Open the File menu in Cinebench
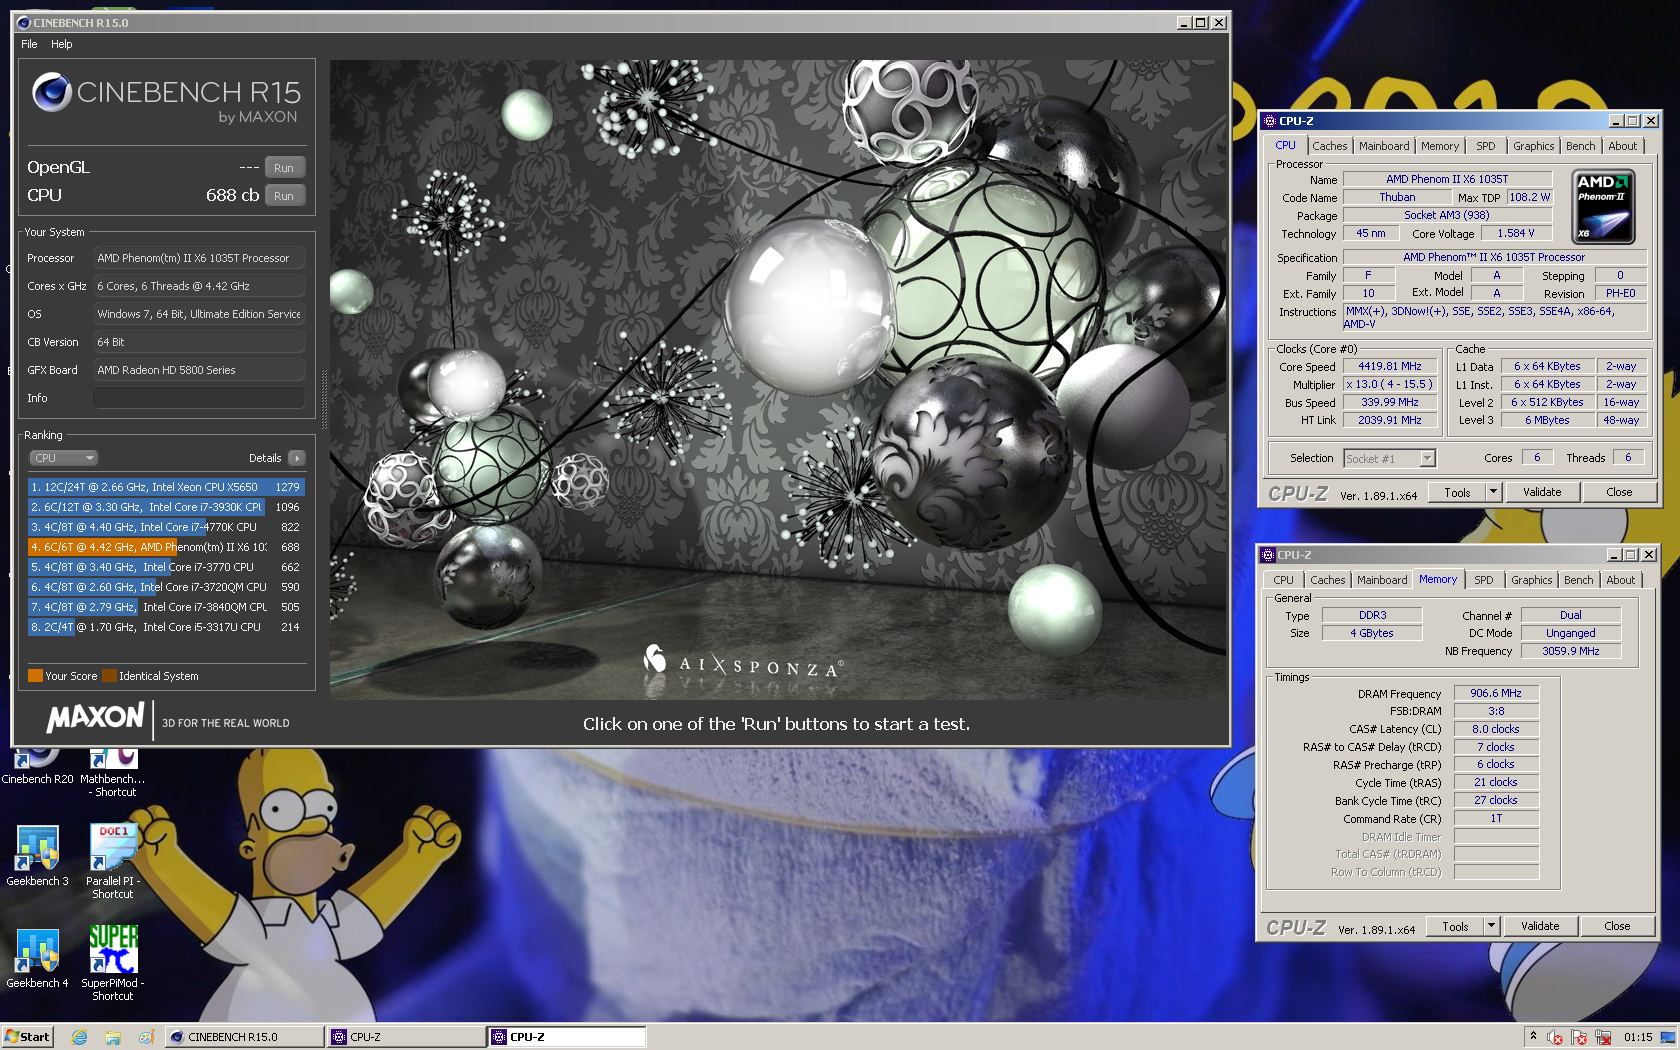 coord(29,44)
